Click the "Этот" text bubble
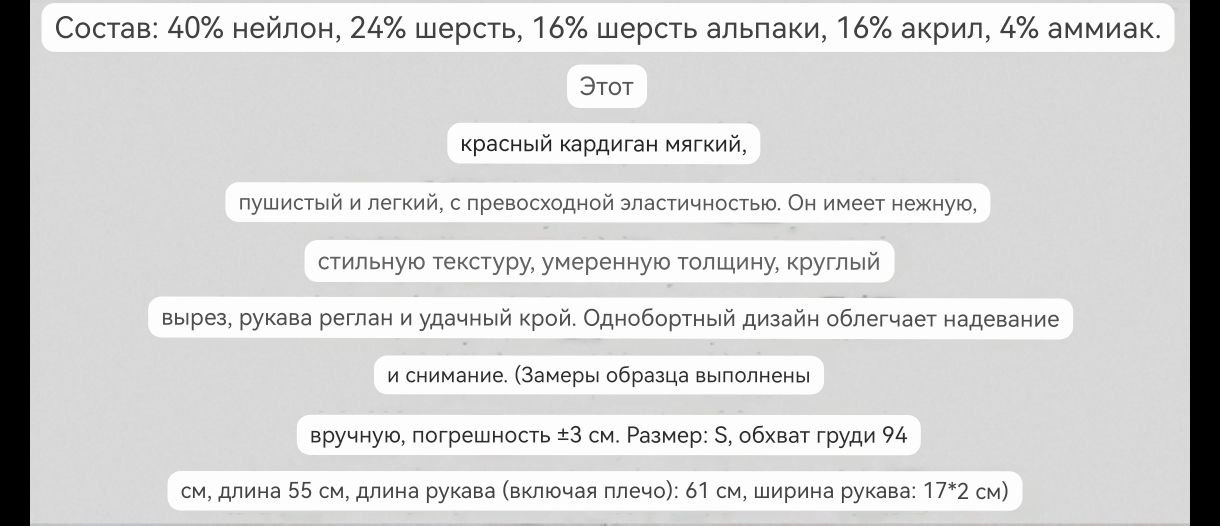The width and height of the screenshot is (1220, 526). [x=607, y=87]
